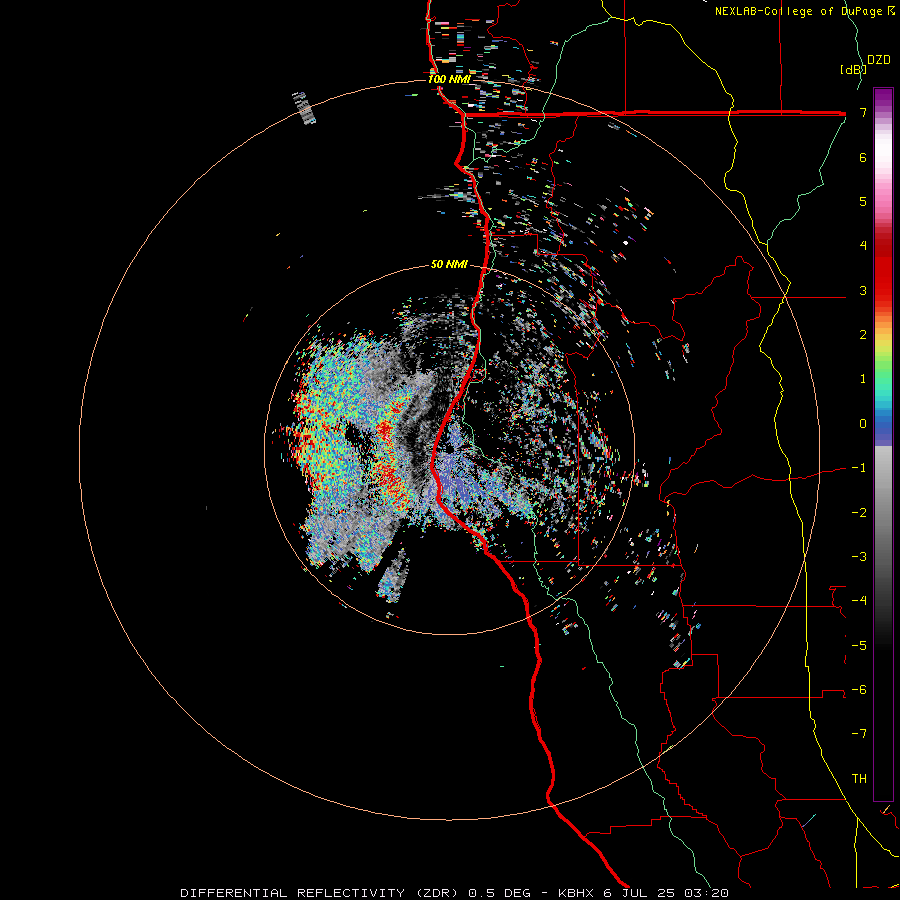
Task: Click the ZDR color scale bar
Action: coord(883,444)
